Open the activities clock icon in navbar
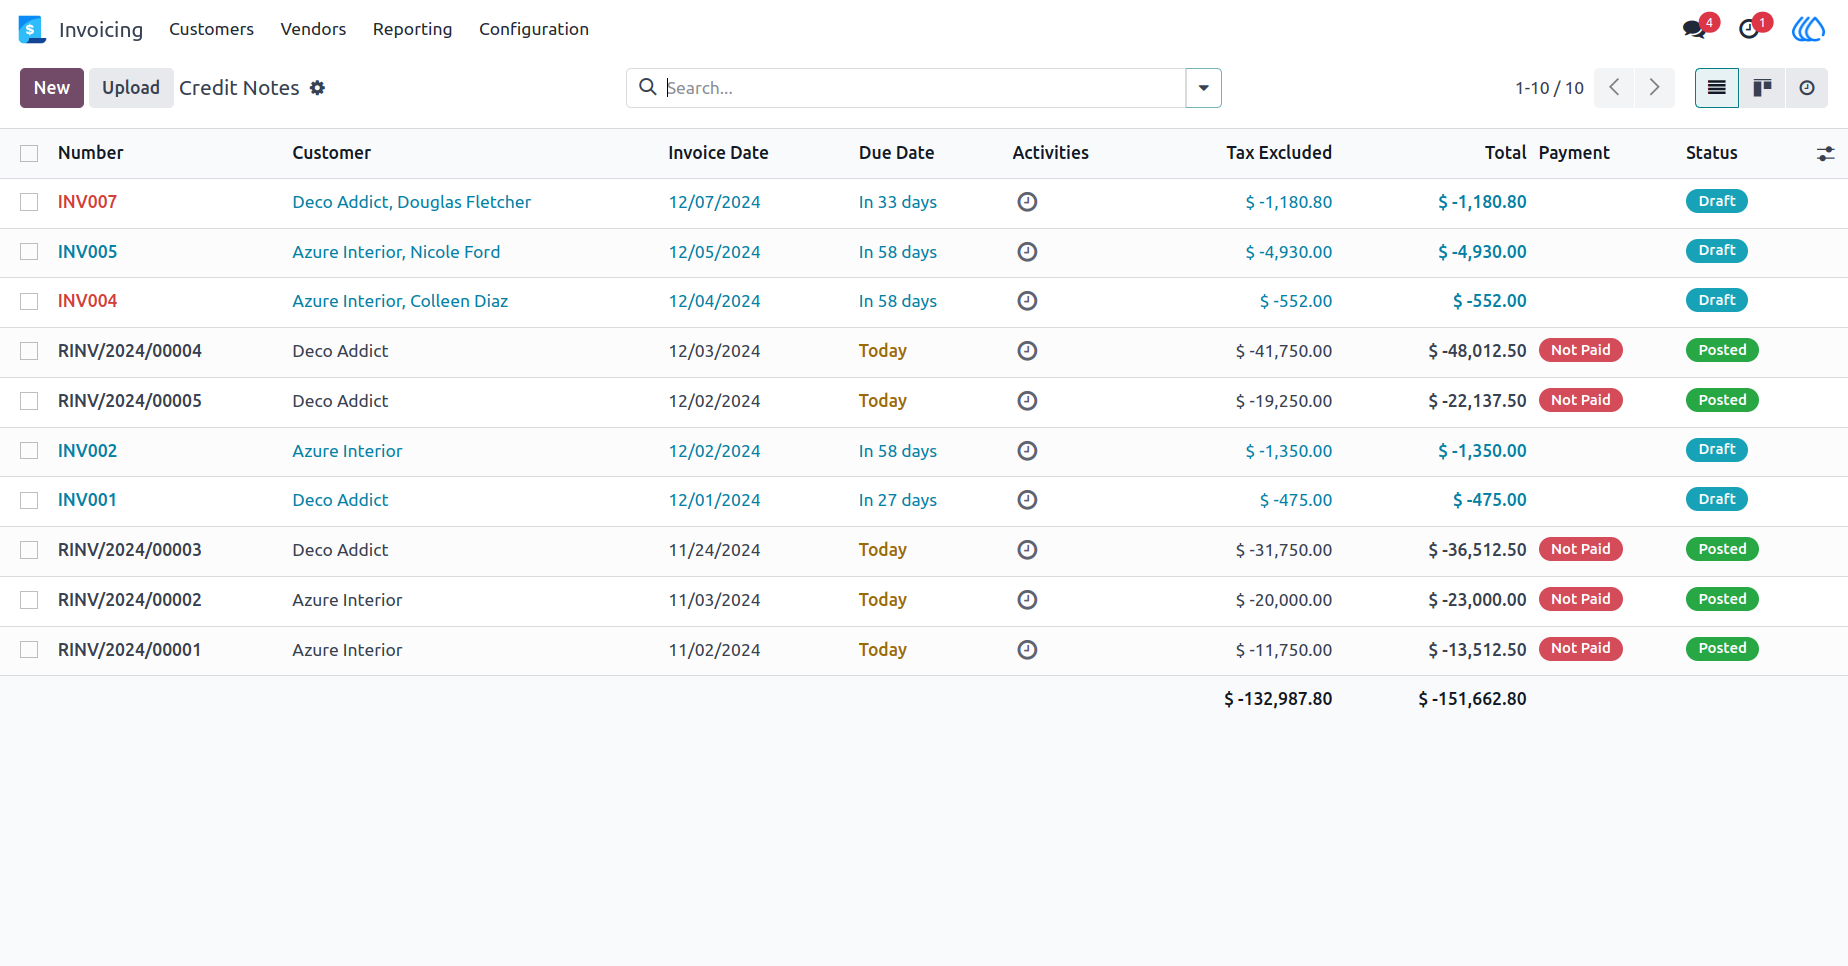Image resolution: width=1848 pixels, height=966 pixels. coord(1749,29)
